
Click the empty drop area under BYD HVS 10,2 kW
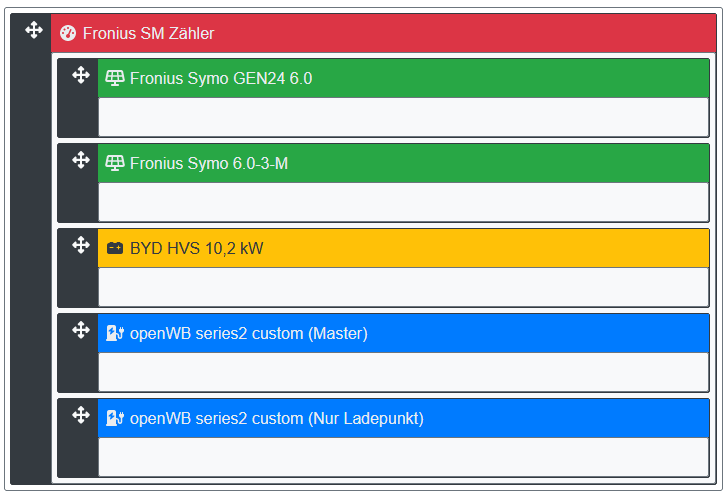[x=403, y=287]
